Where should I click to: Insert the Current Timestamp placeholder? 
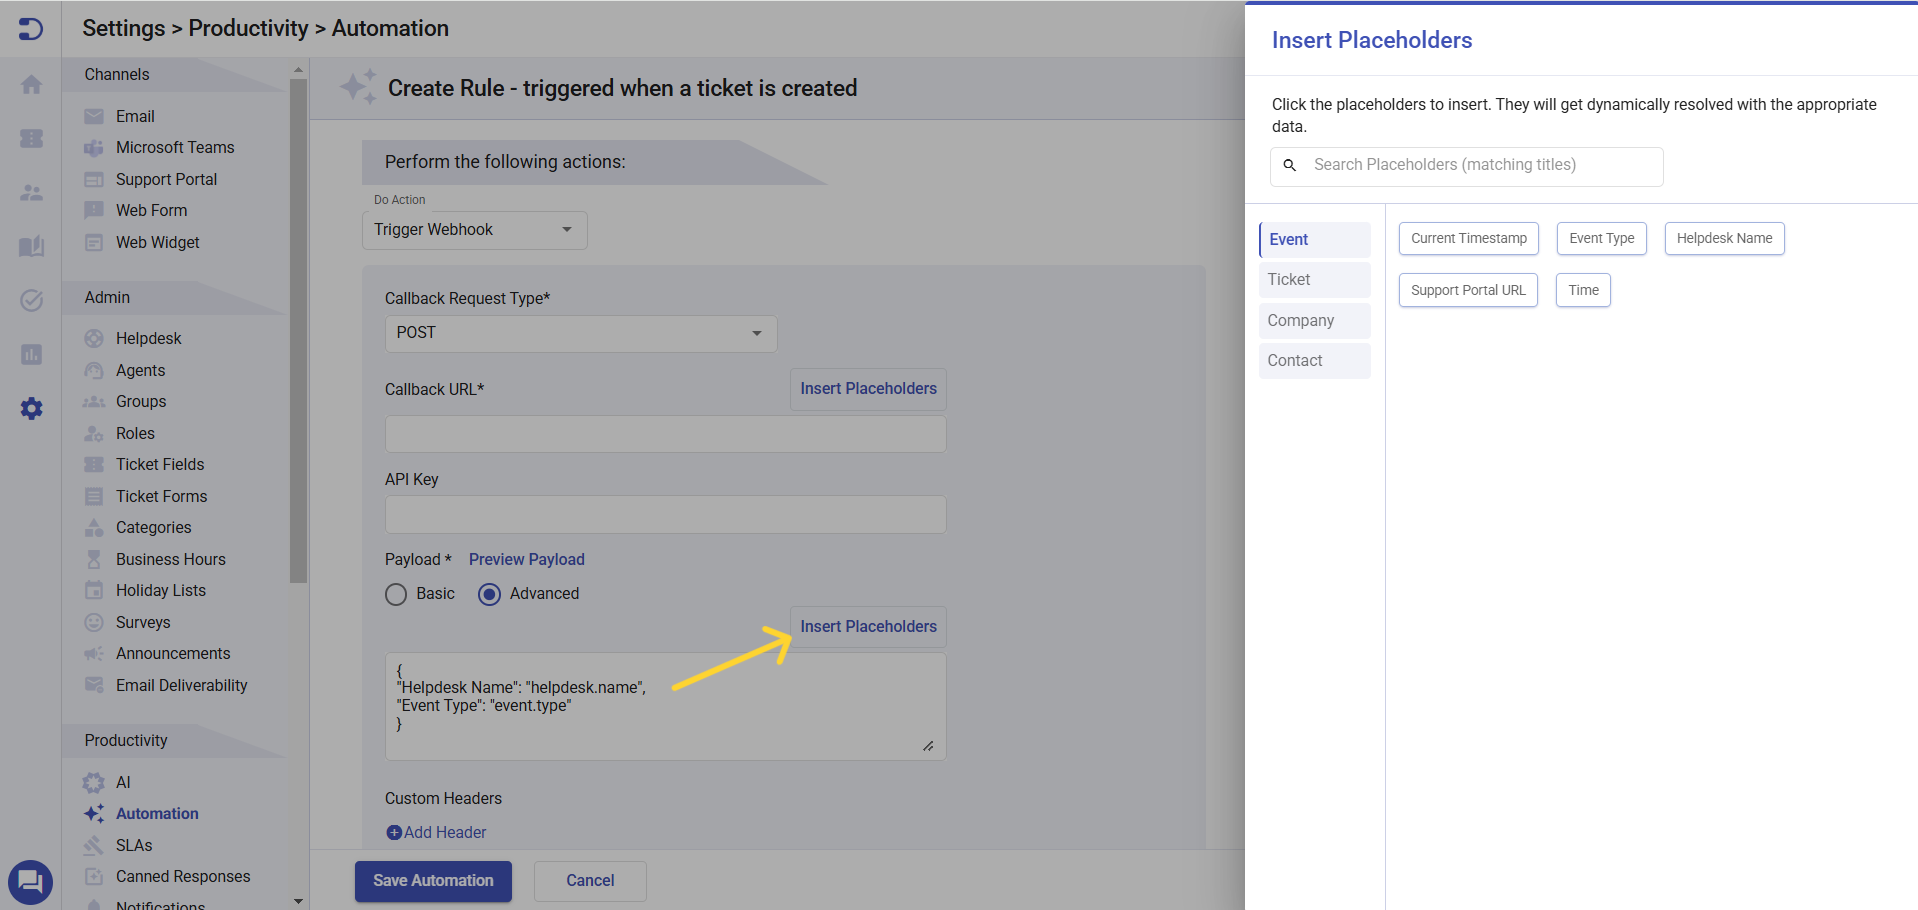[x=1467, y=238]
